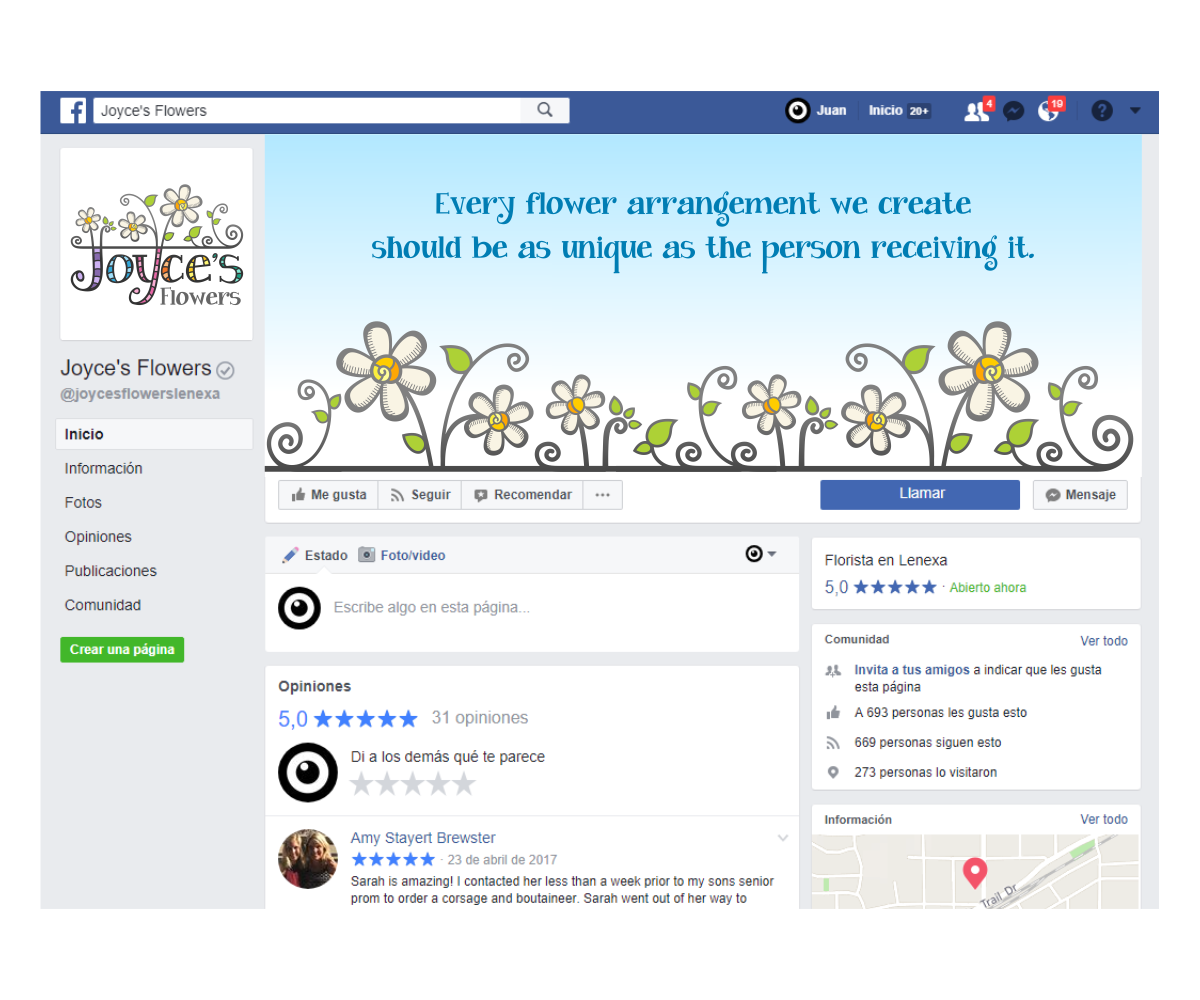
Task: Open Joyce's Flowers profile logo picture
Action: coord(156,244)
